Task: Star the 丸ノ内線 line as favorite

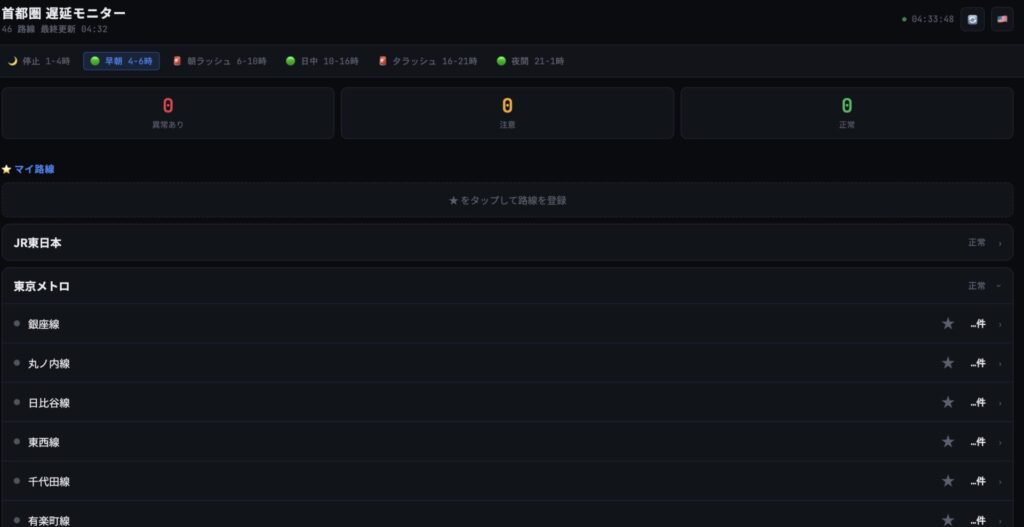Action: coord(948,363)
